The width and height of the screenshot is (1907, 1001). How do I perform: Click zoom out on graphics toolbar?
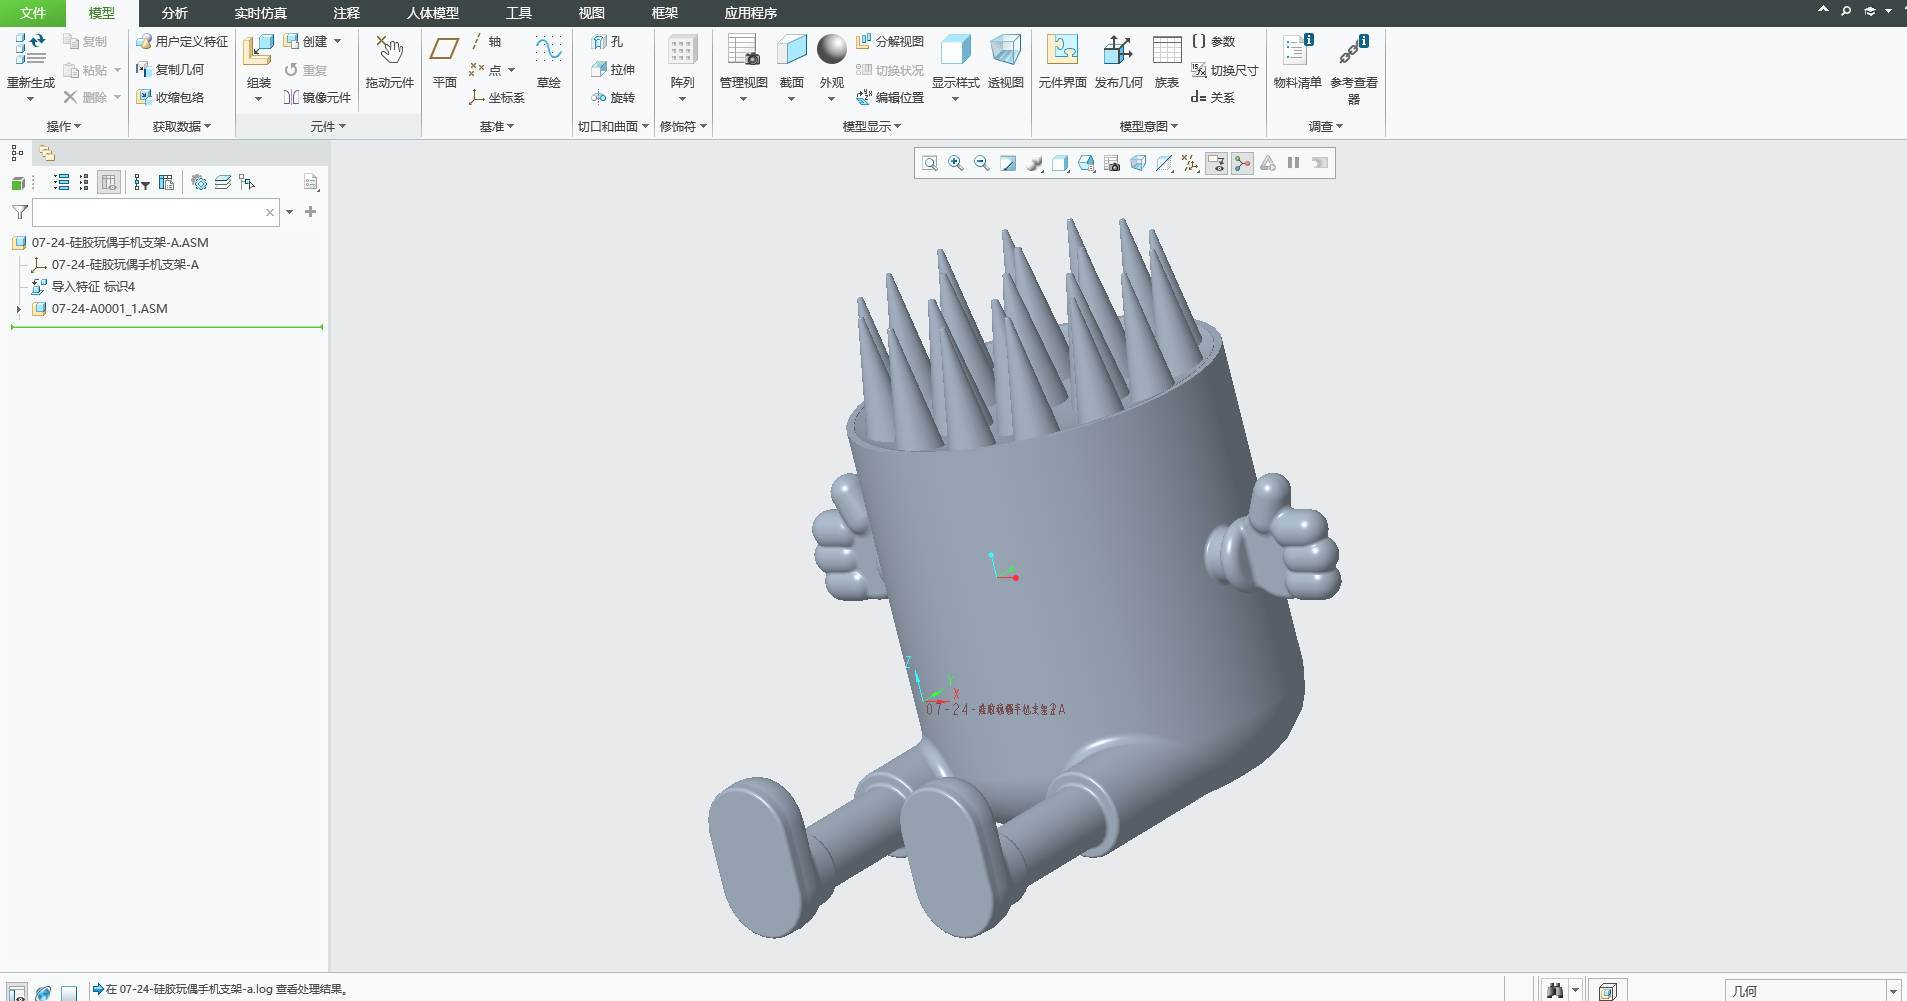(x=982, y=163)
